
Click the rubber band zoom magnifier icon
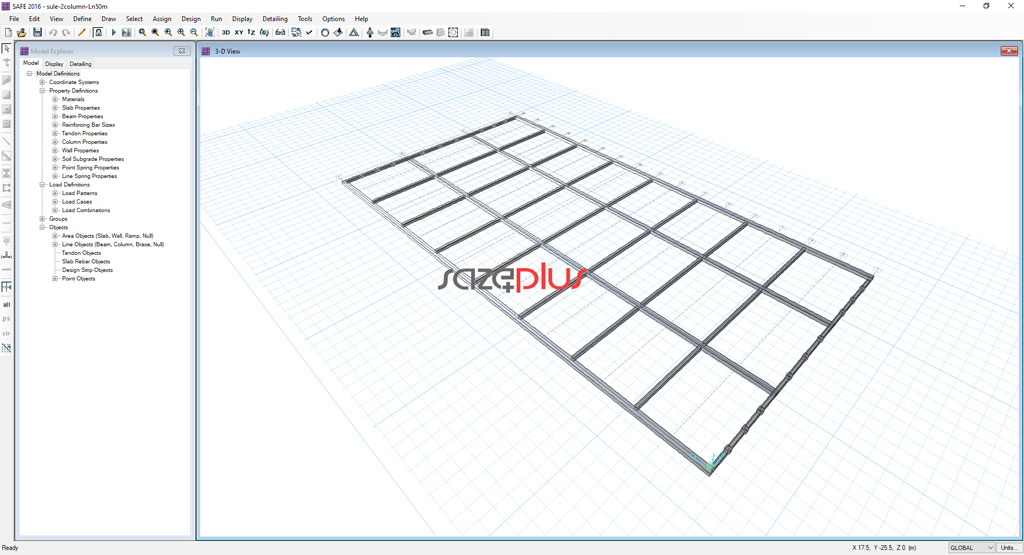click(142, 32)
